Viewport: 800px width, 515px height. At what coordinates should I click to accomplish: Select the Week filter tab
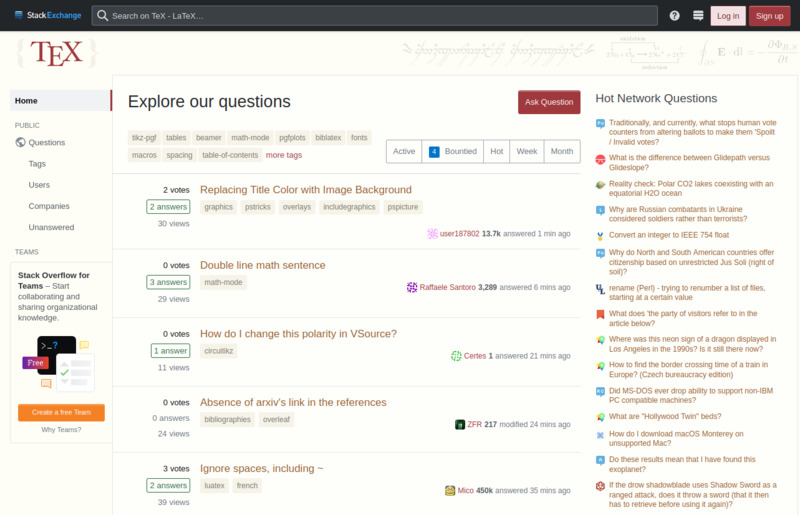(527, 152)
